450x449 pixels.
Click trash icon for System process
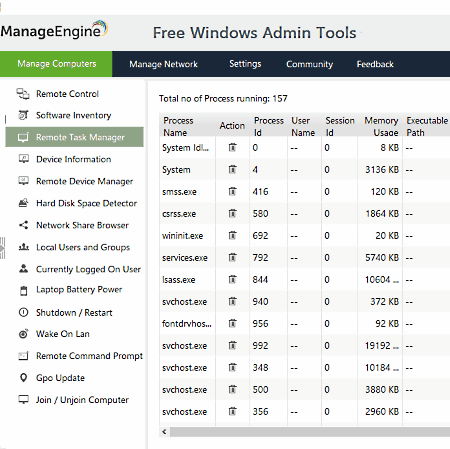click(232, 169)
